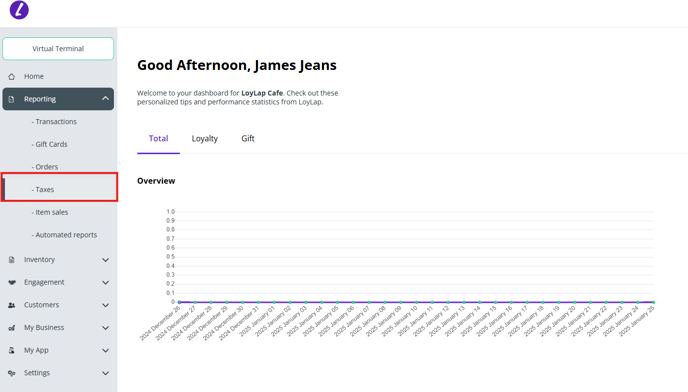The height and width of the screenshot is (392, 688).
Task: Click the Home house icon
Action: pos(11,76)
